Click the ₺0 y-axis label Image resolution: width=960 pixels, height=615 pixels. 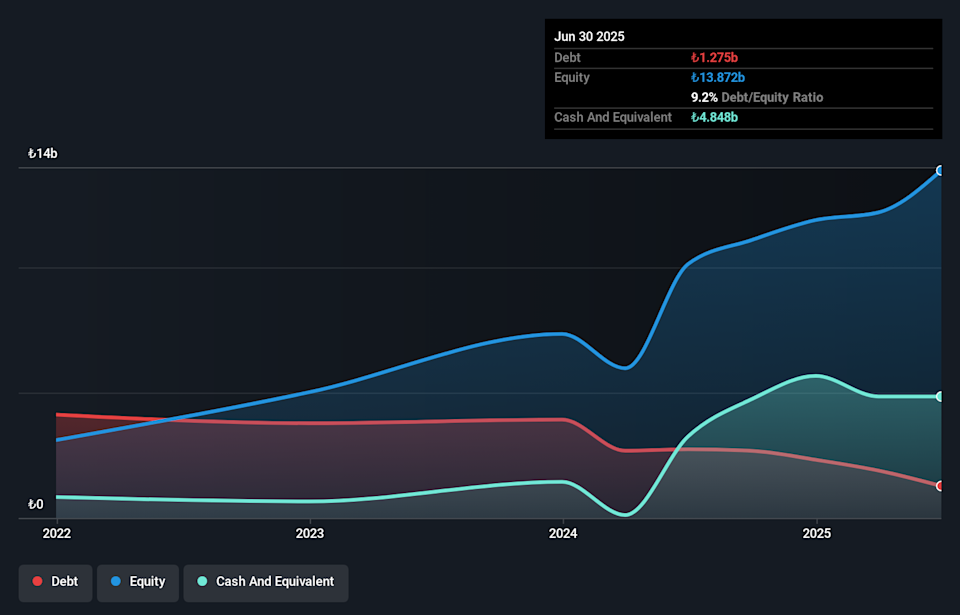click(x=36, y=504)
